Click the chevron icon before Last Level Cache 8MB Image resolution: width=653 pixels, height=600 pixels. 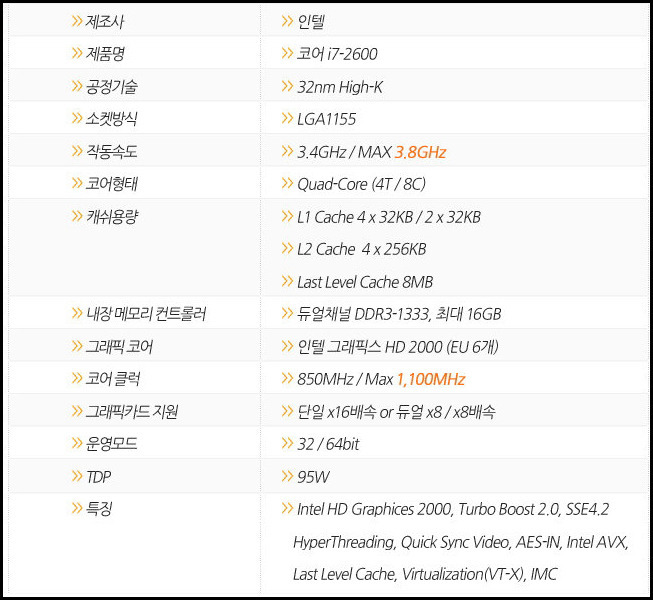pos(287,281)
